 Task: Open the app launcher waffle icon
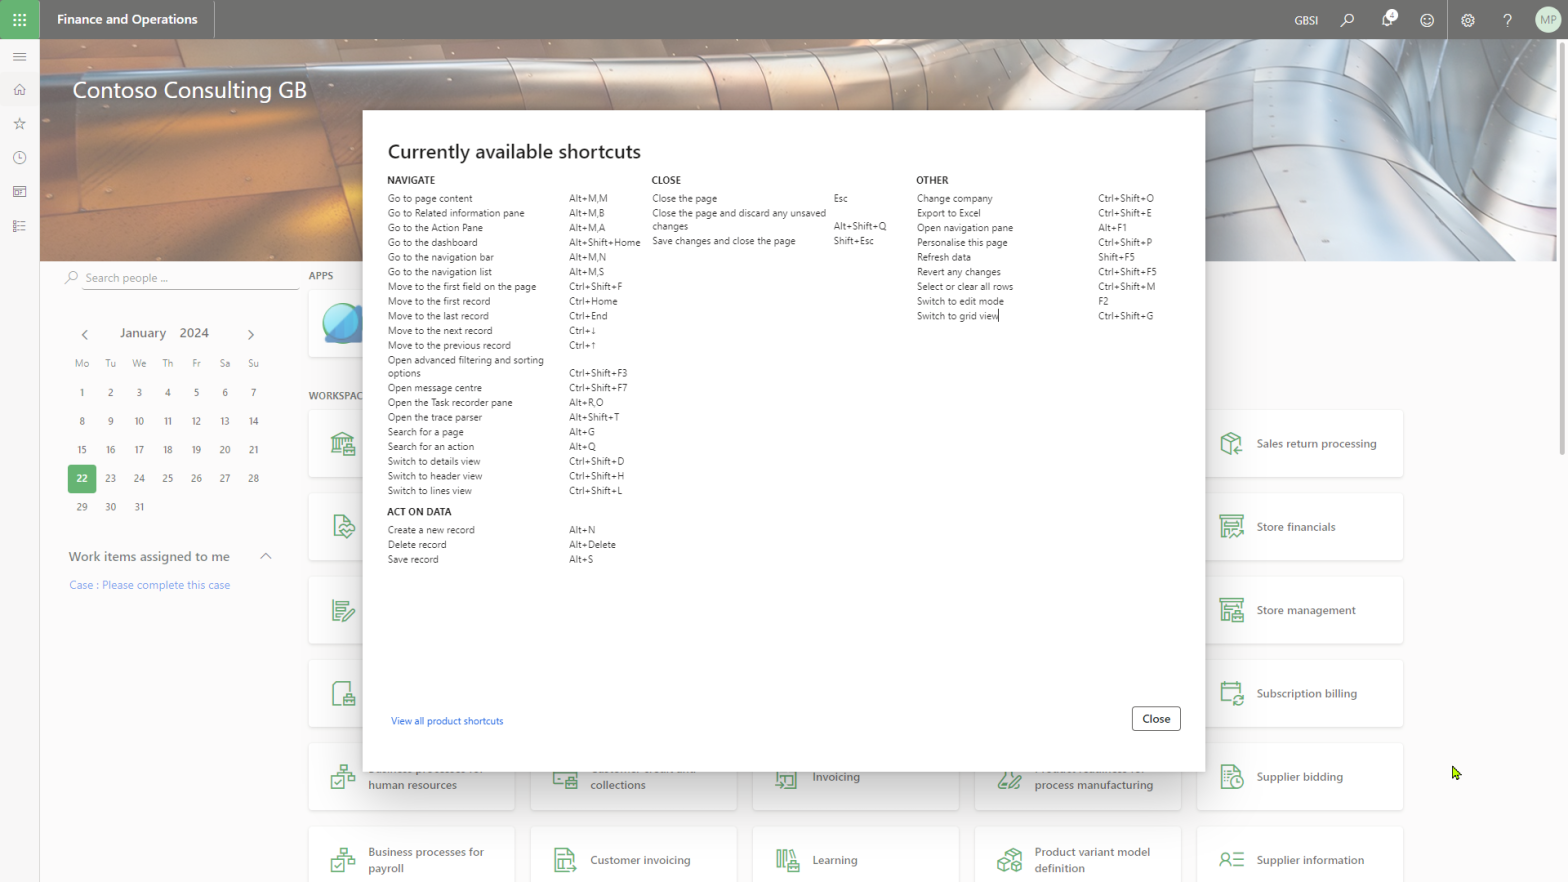pyautogui.click(x=19, y=19)
